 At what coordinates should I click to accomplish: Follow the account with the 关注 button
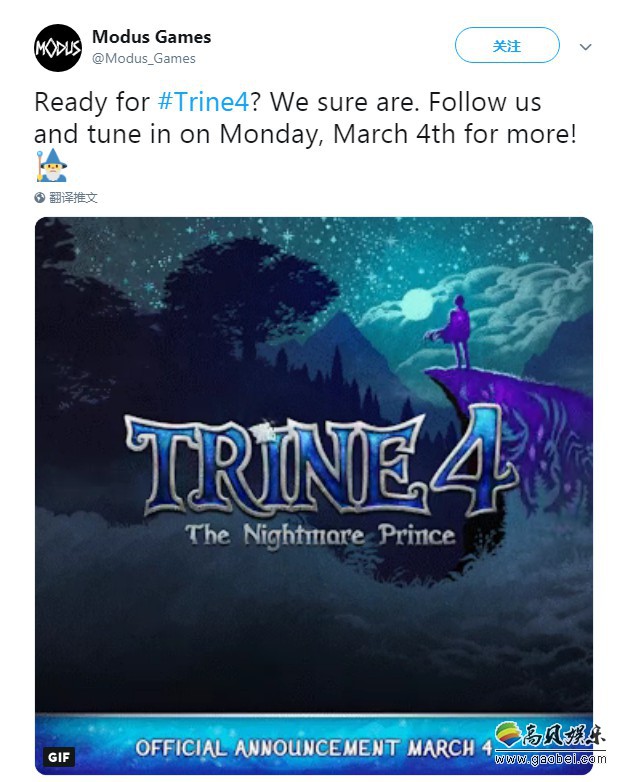pyautogui.click(x=507, y=45)
